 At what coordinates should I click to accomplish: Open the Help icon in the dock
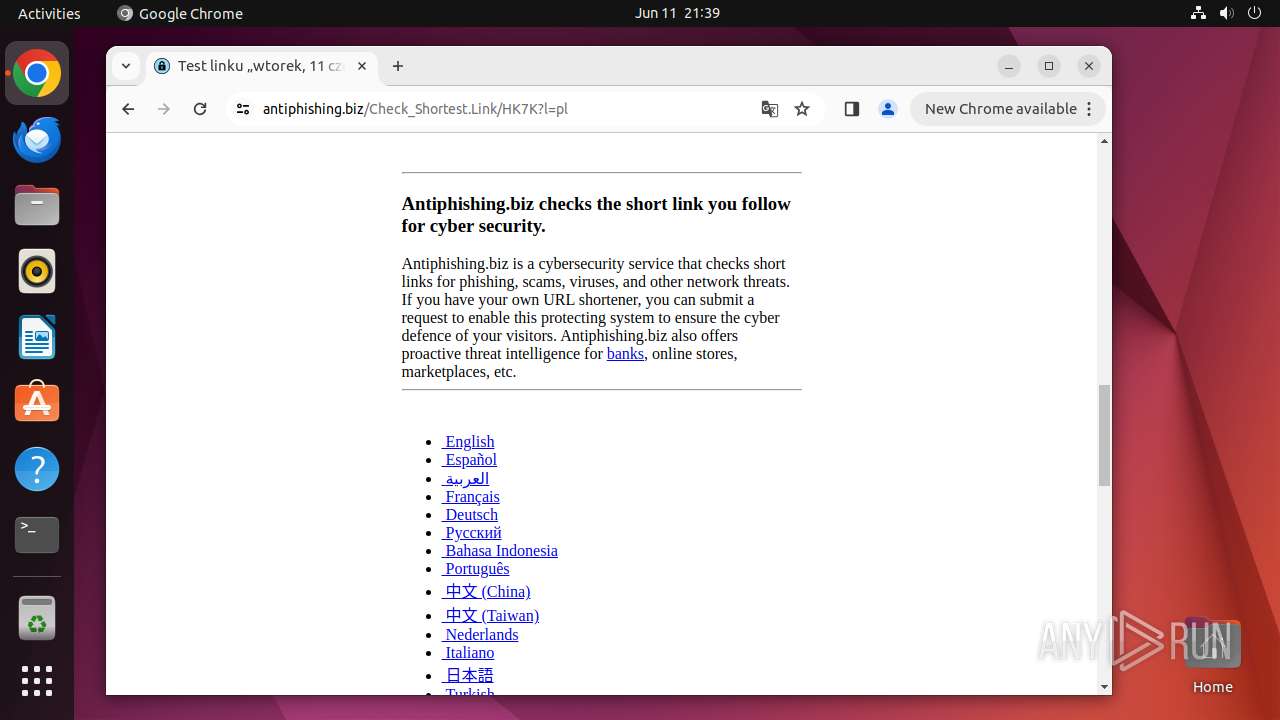click(37, 469)
